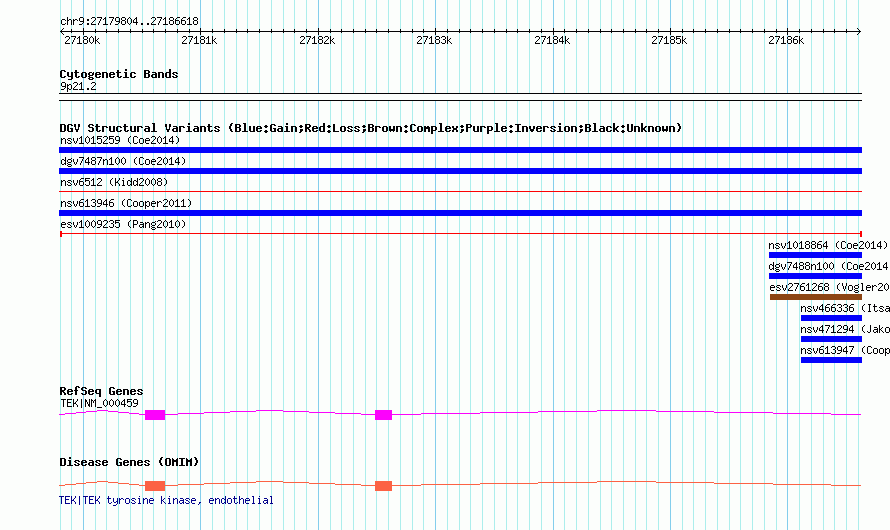Click the 27182k ruler tick label
This screenshot has width=890, height=530.
(317, 40)
